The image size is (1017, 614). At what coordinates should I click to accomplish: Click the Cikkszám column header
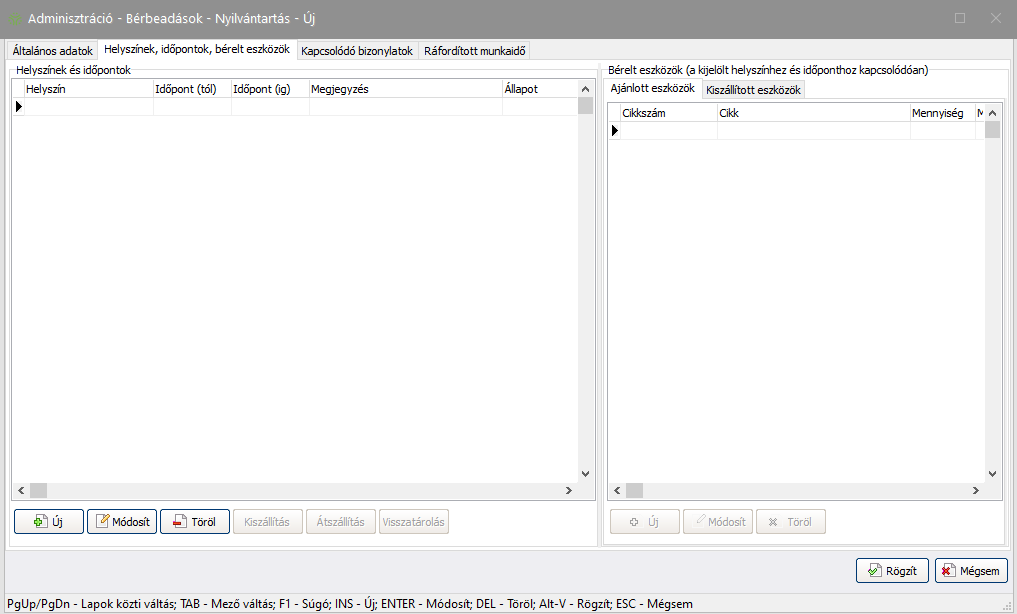(x=667, y=113)
